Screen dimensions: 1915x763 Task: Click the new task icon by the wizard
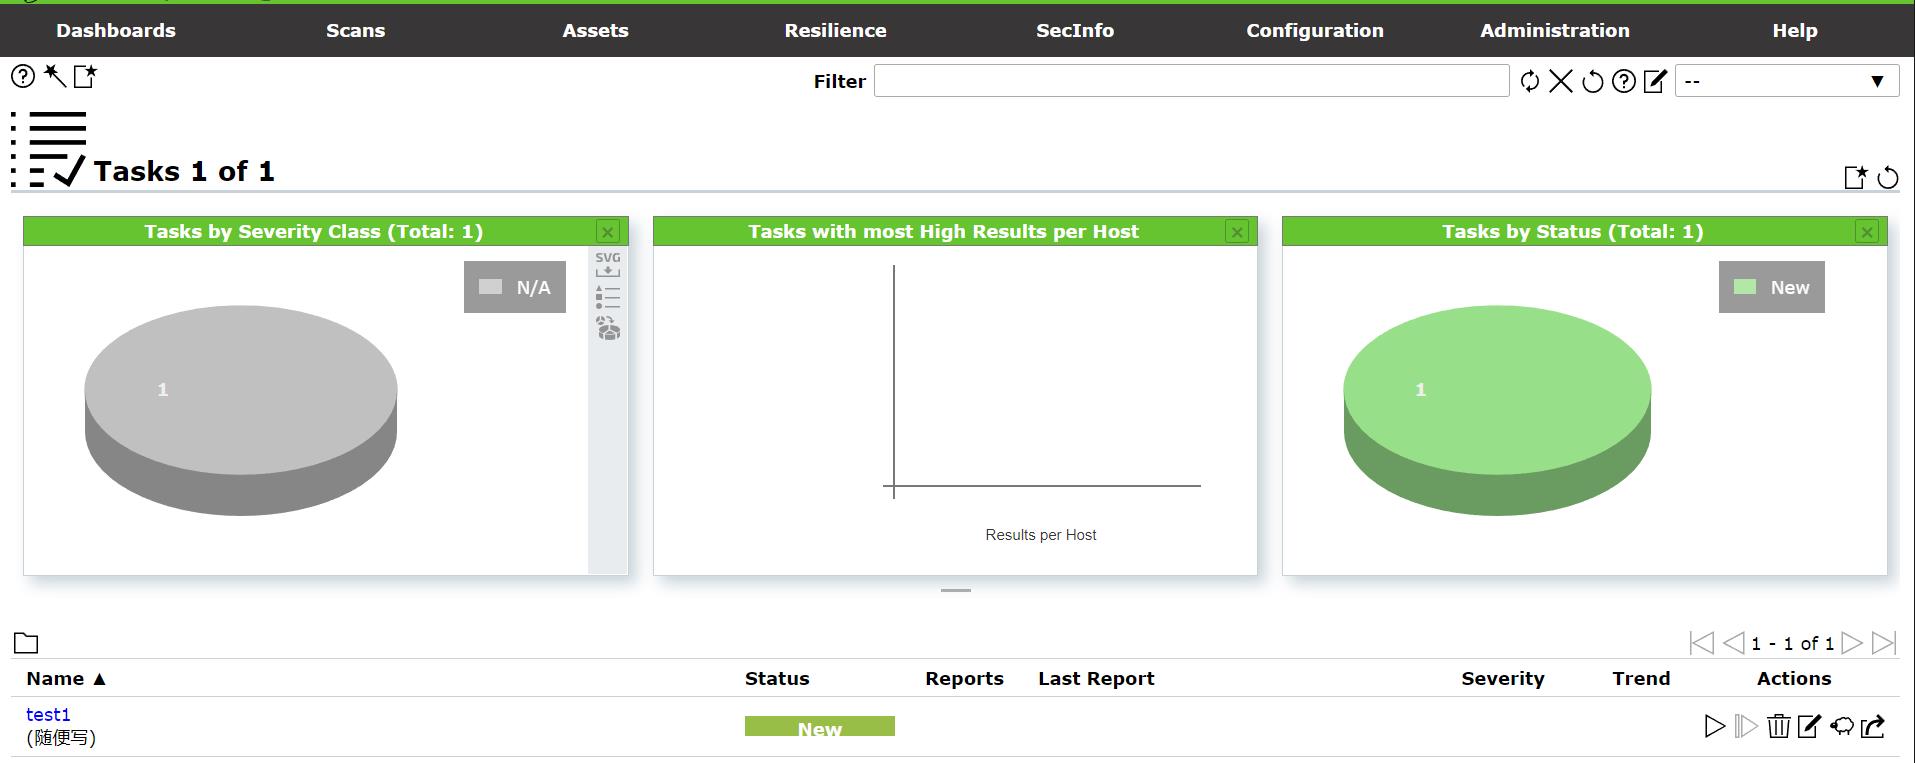tap(86, 76)
